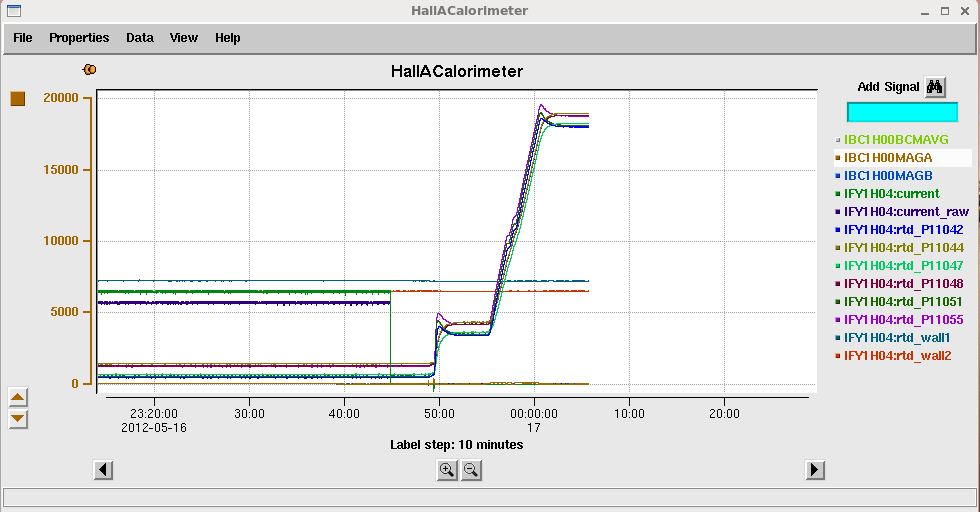Click the status bar at window bottom

coord(489,497)
